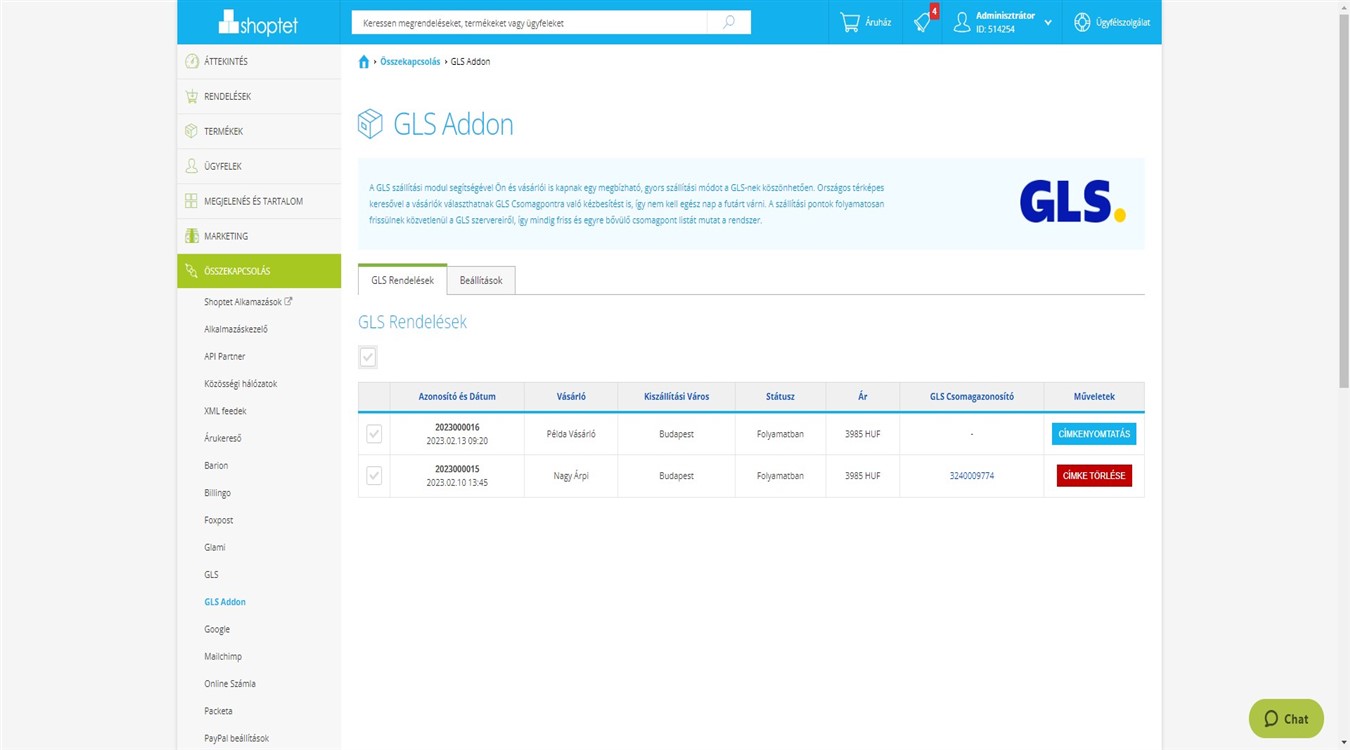Open TERMÉKEK in sidebar
The height and width of the screenshot is (750, 1350).
pos(259,131)
